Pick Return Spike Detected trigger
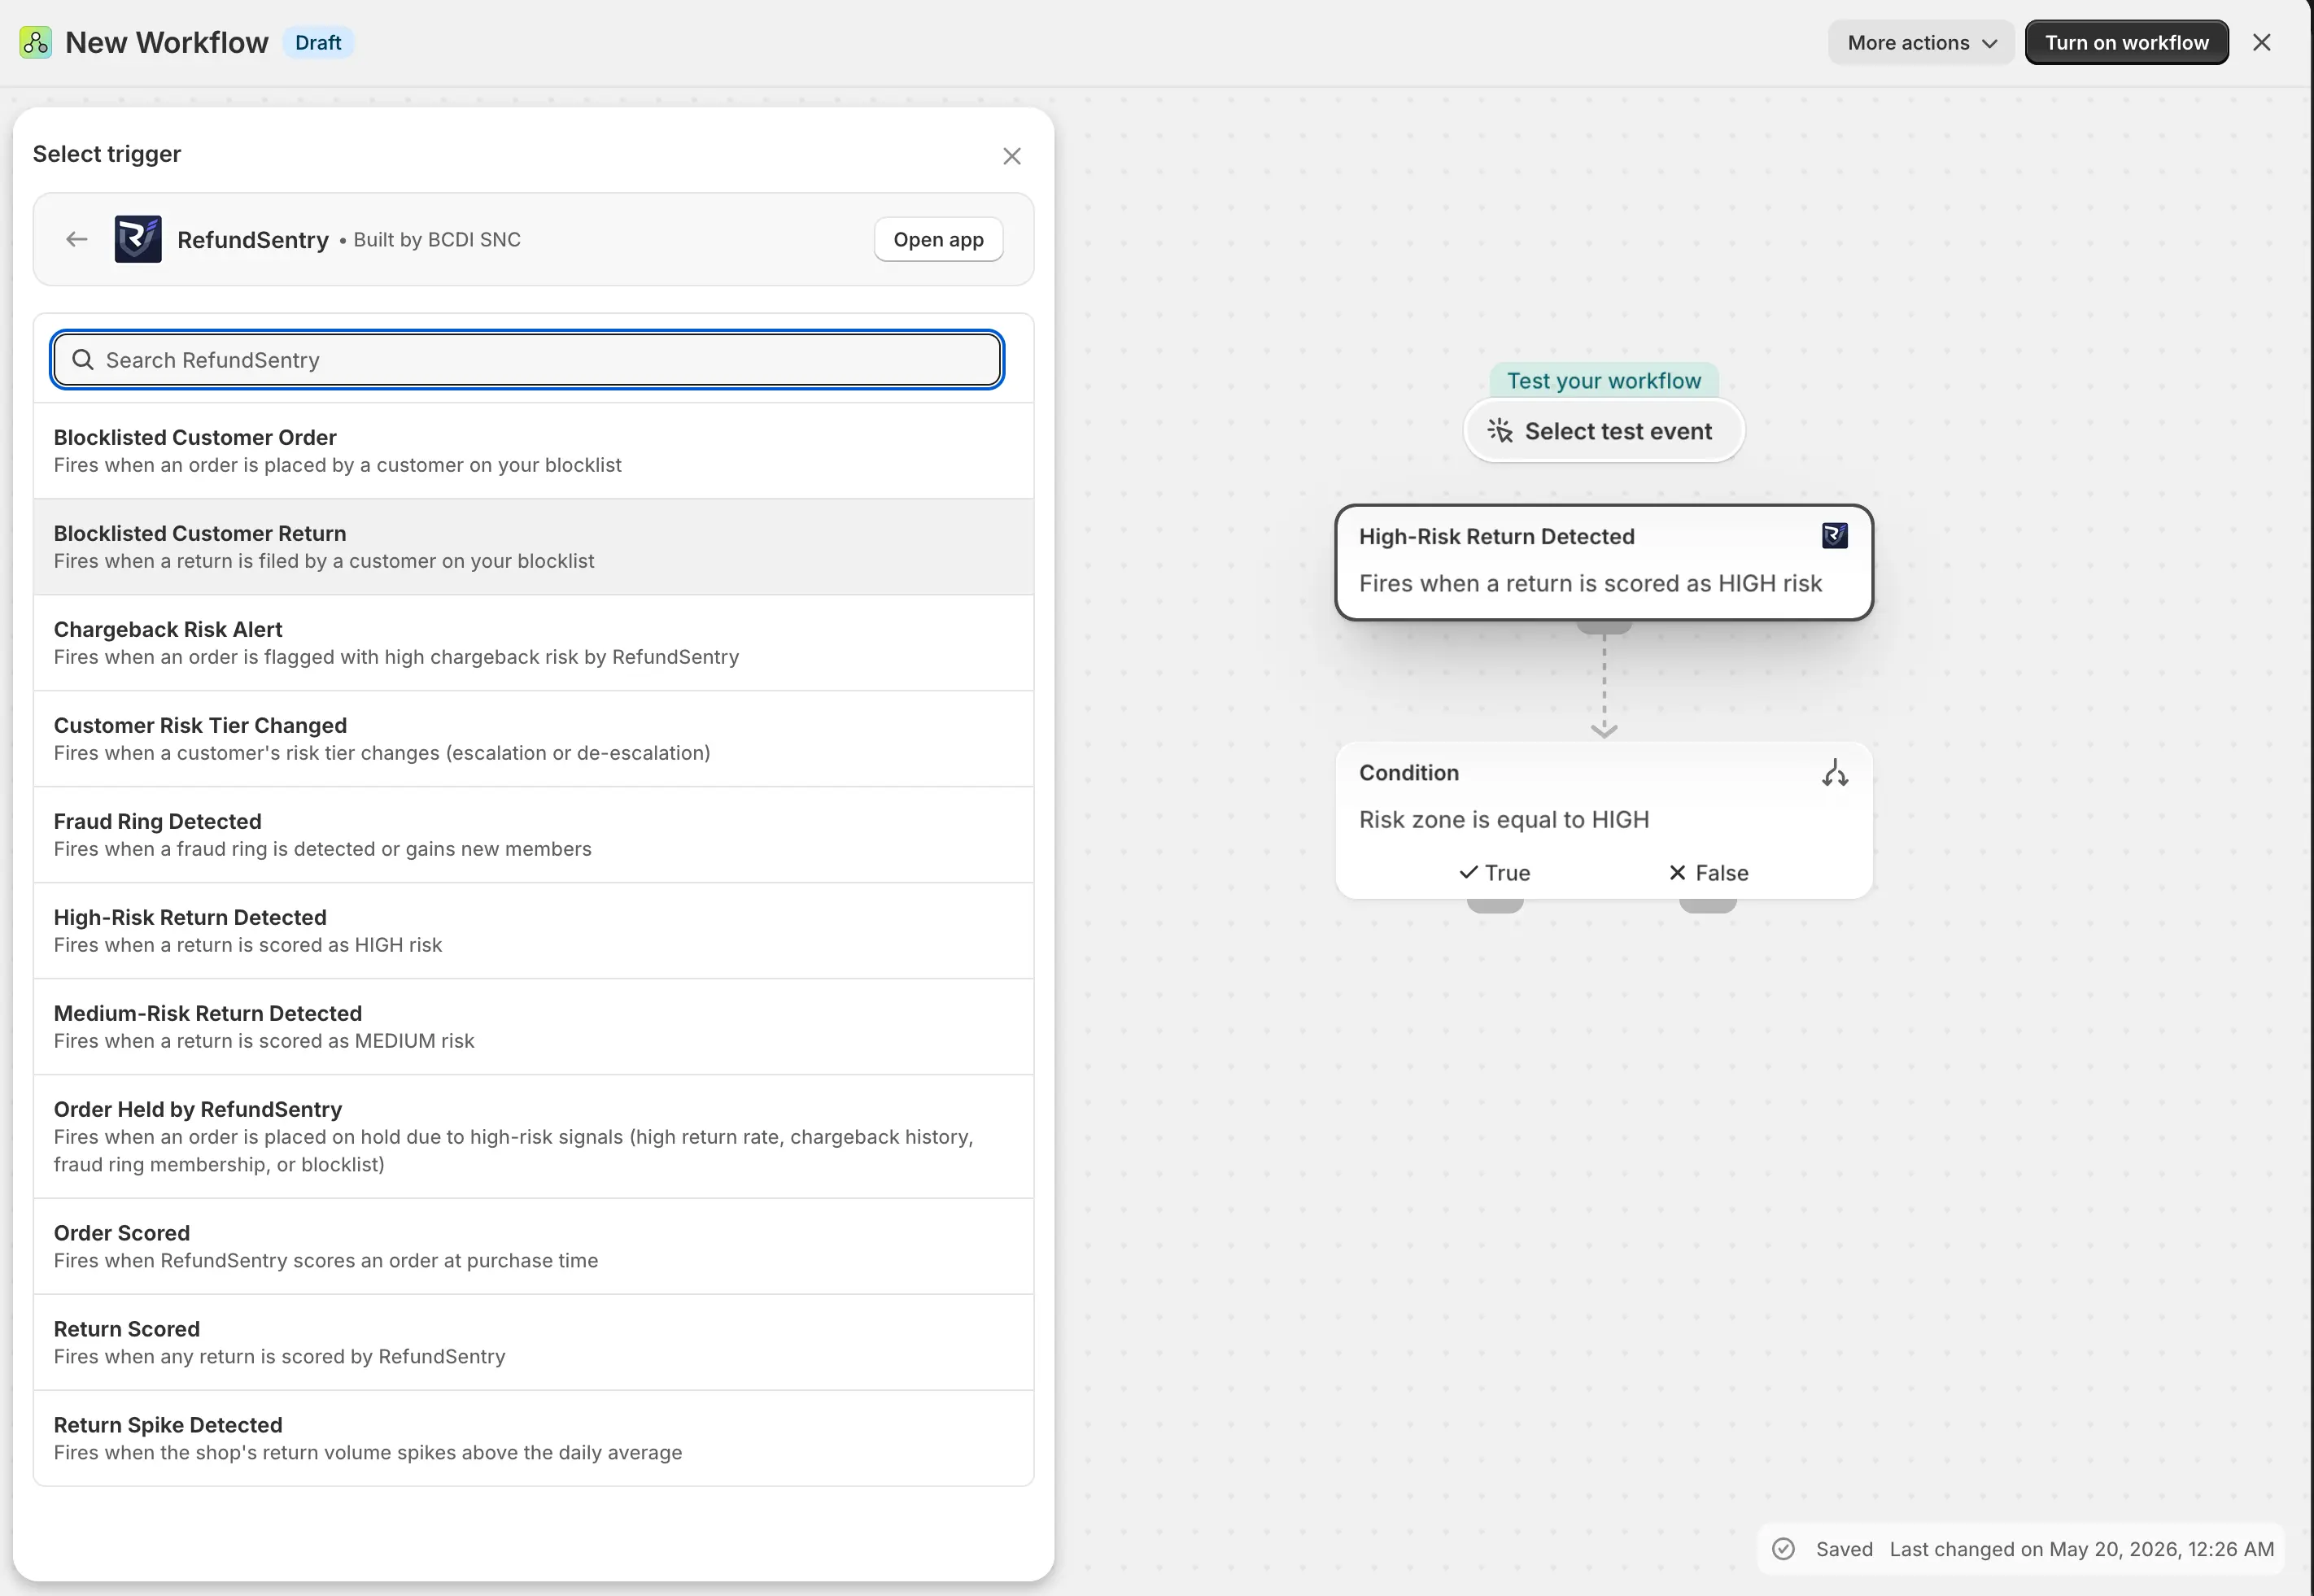This screenshot has height=1596, width=2314. click(533, 1439)
